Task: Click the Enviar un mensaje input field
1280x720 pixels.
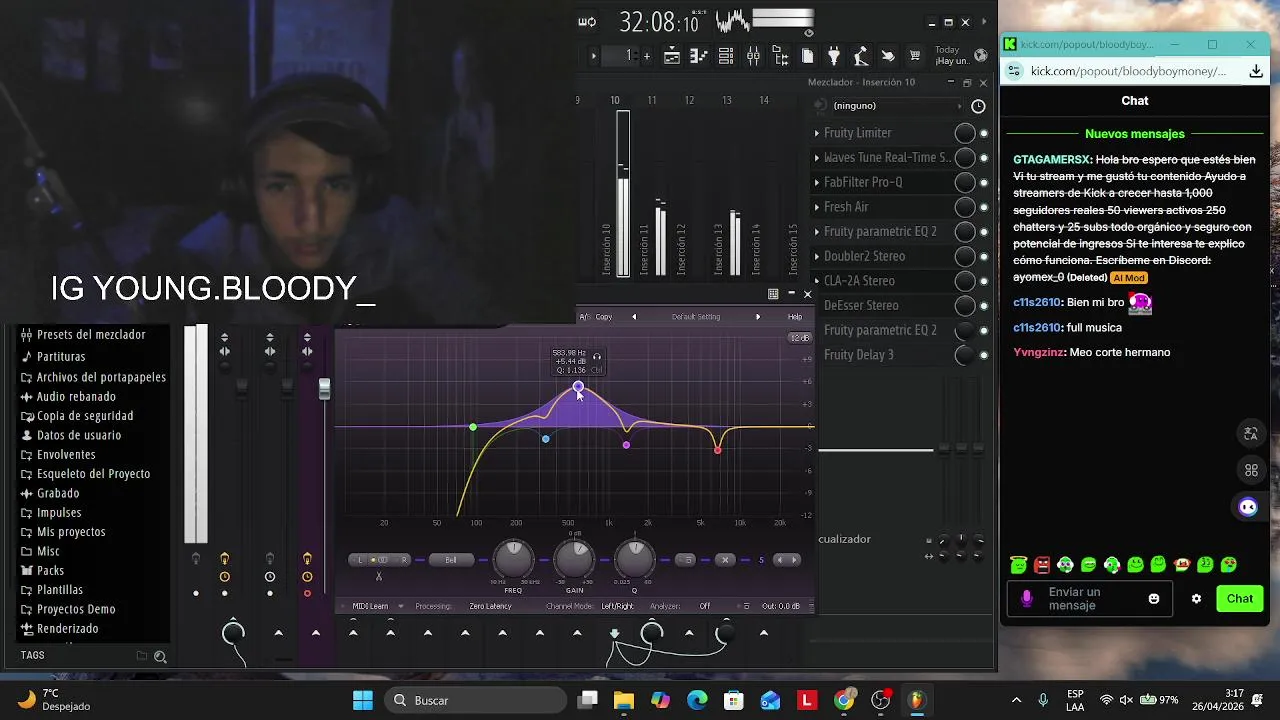Action: 1090,599
